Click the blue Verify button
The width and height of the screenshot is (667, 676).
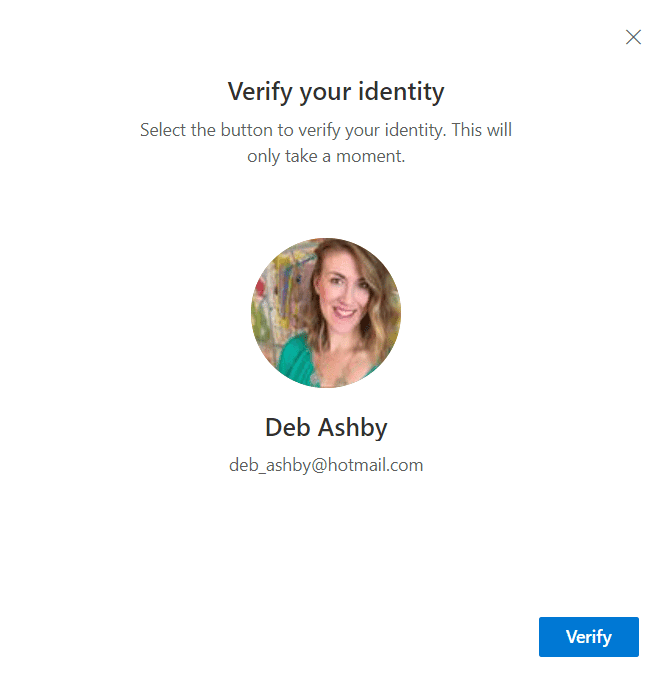pos(588,637)
